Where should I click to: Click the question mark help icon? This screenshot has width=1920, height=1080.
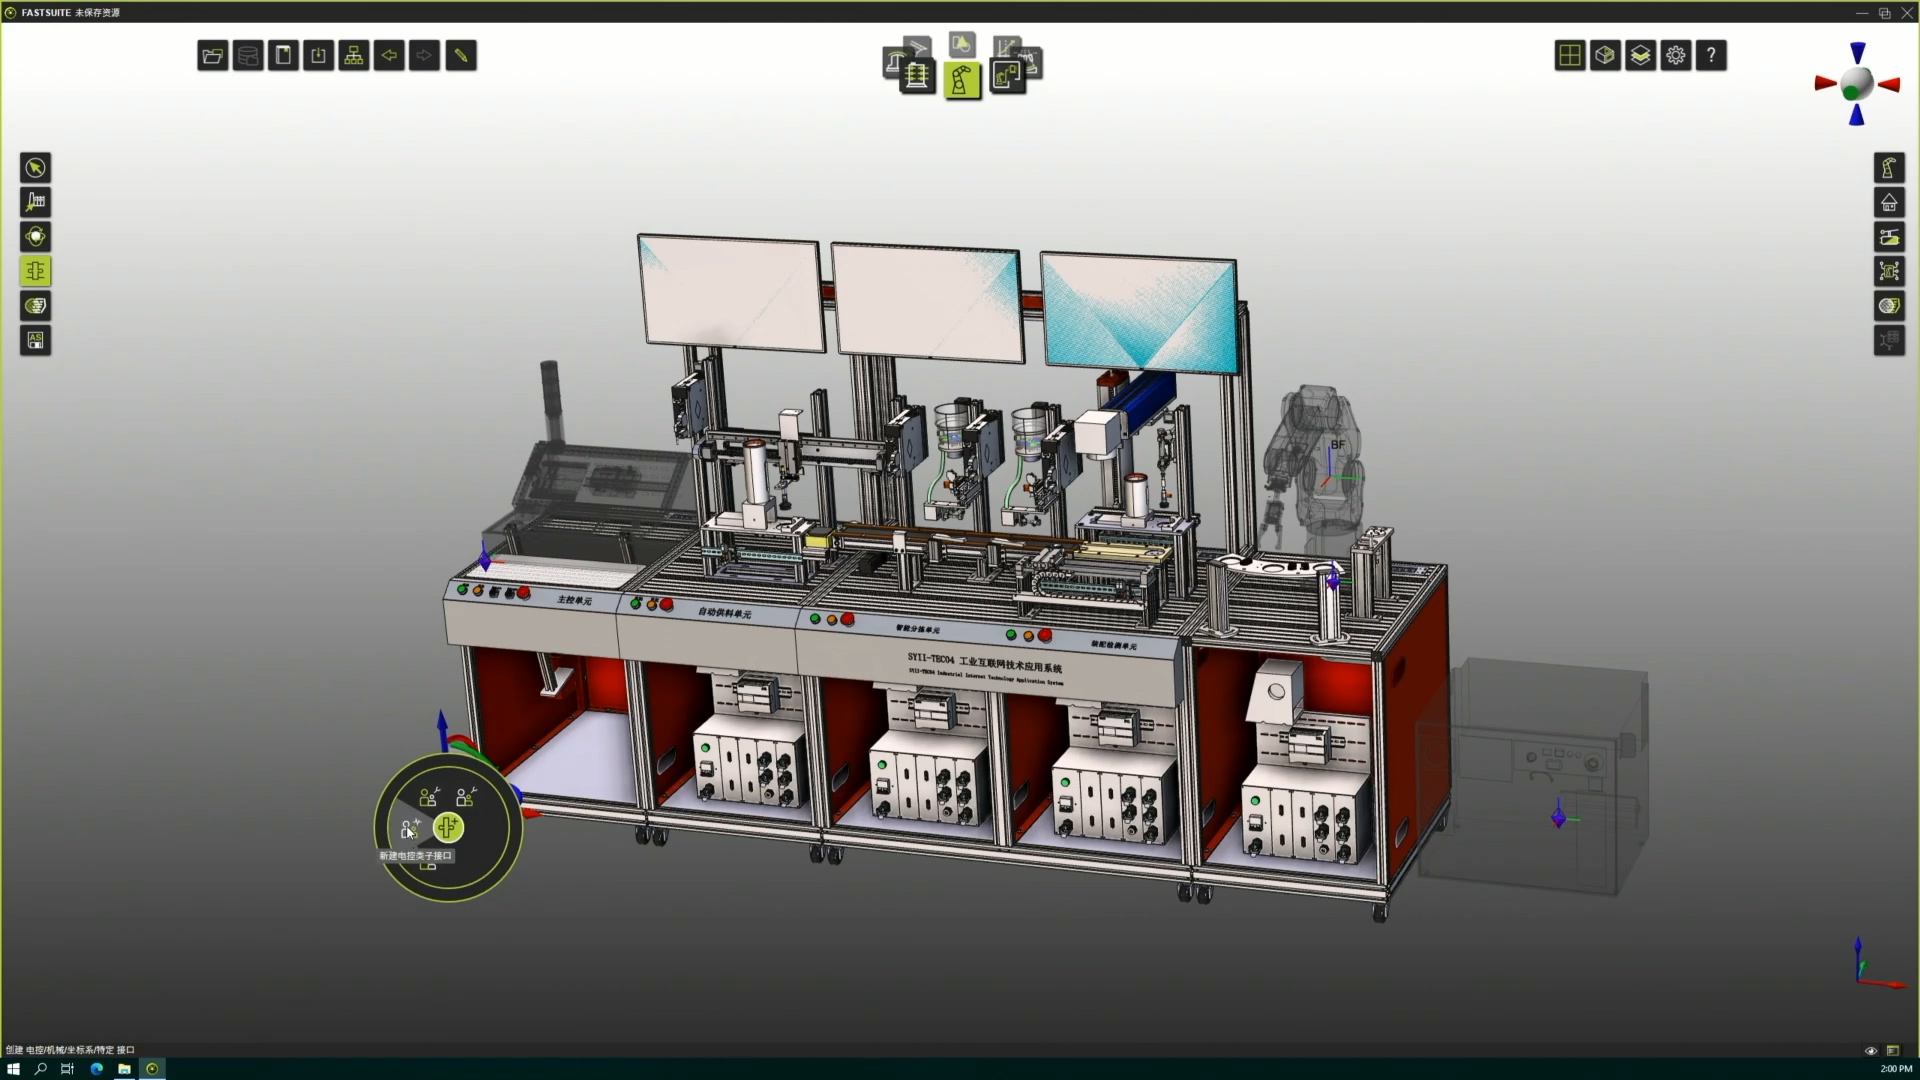(1711, 56)
